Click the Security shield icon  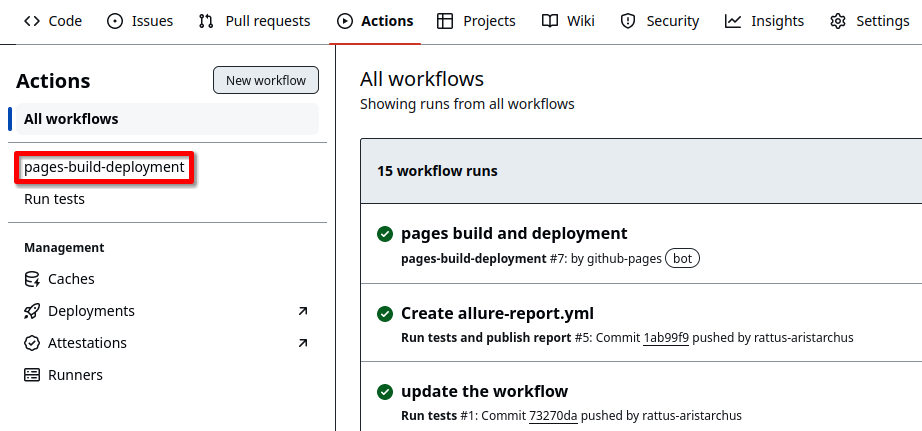(629, 21)
